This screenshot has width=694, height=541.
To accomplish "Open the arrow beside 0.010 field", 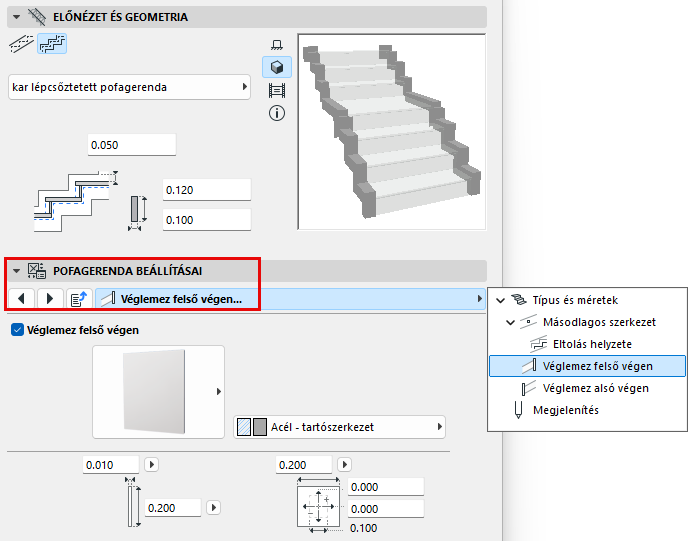I will 151,465.
